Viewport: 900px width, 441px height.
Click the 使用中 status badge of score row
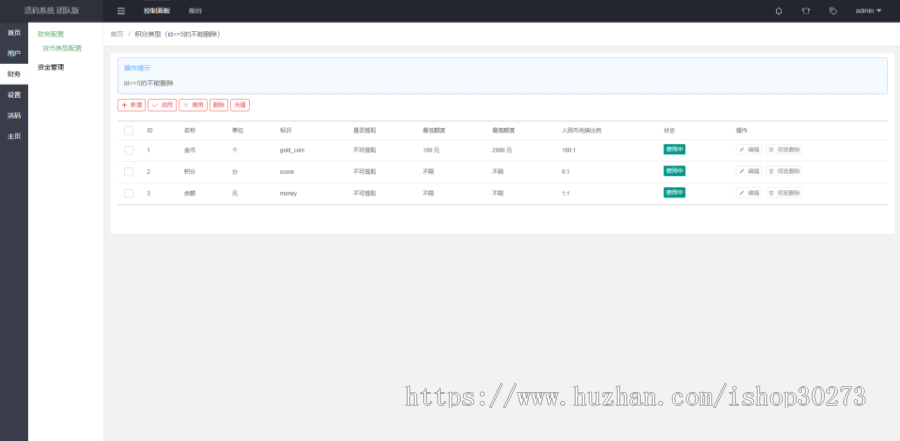[674, 171]
